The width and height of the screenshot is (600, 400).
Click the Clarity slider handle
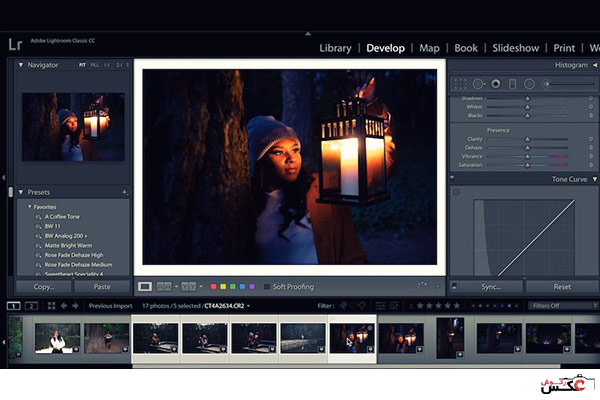coord(527,139)
